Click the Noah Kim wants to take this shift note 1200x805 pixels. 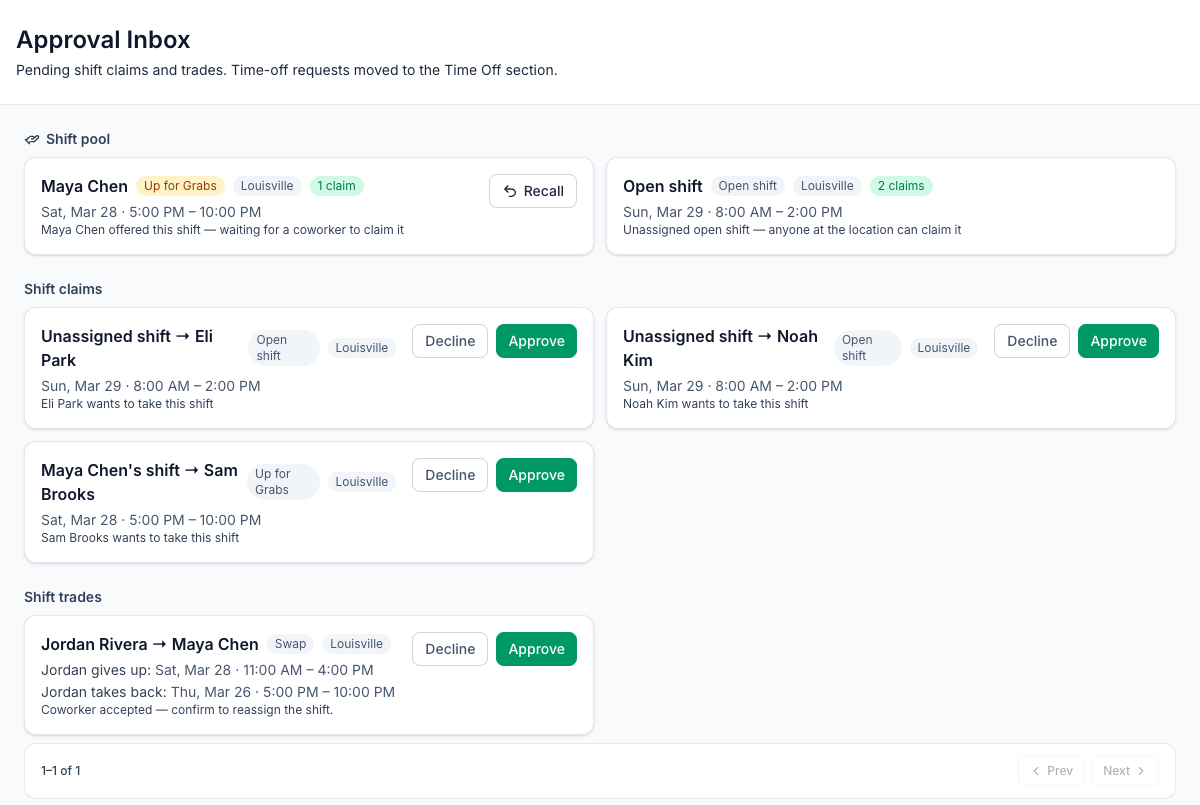[716, 404]
